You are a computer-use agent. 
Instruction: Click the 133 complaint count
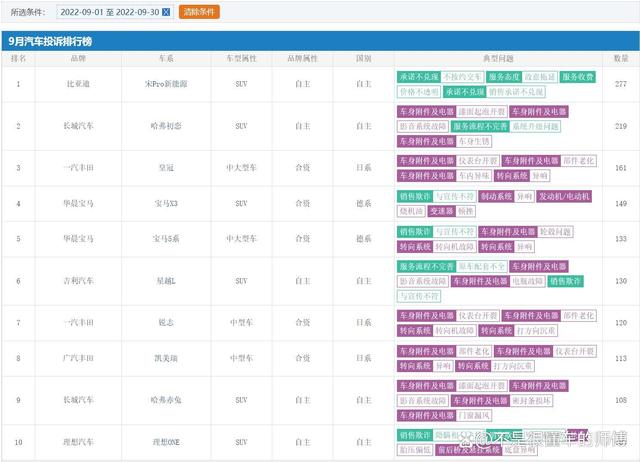[x=621, y=239]
